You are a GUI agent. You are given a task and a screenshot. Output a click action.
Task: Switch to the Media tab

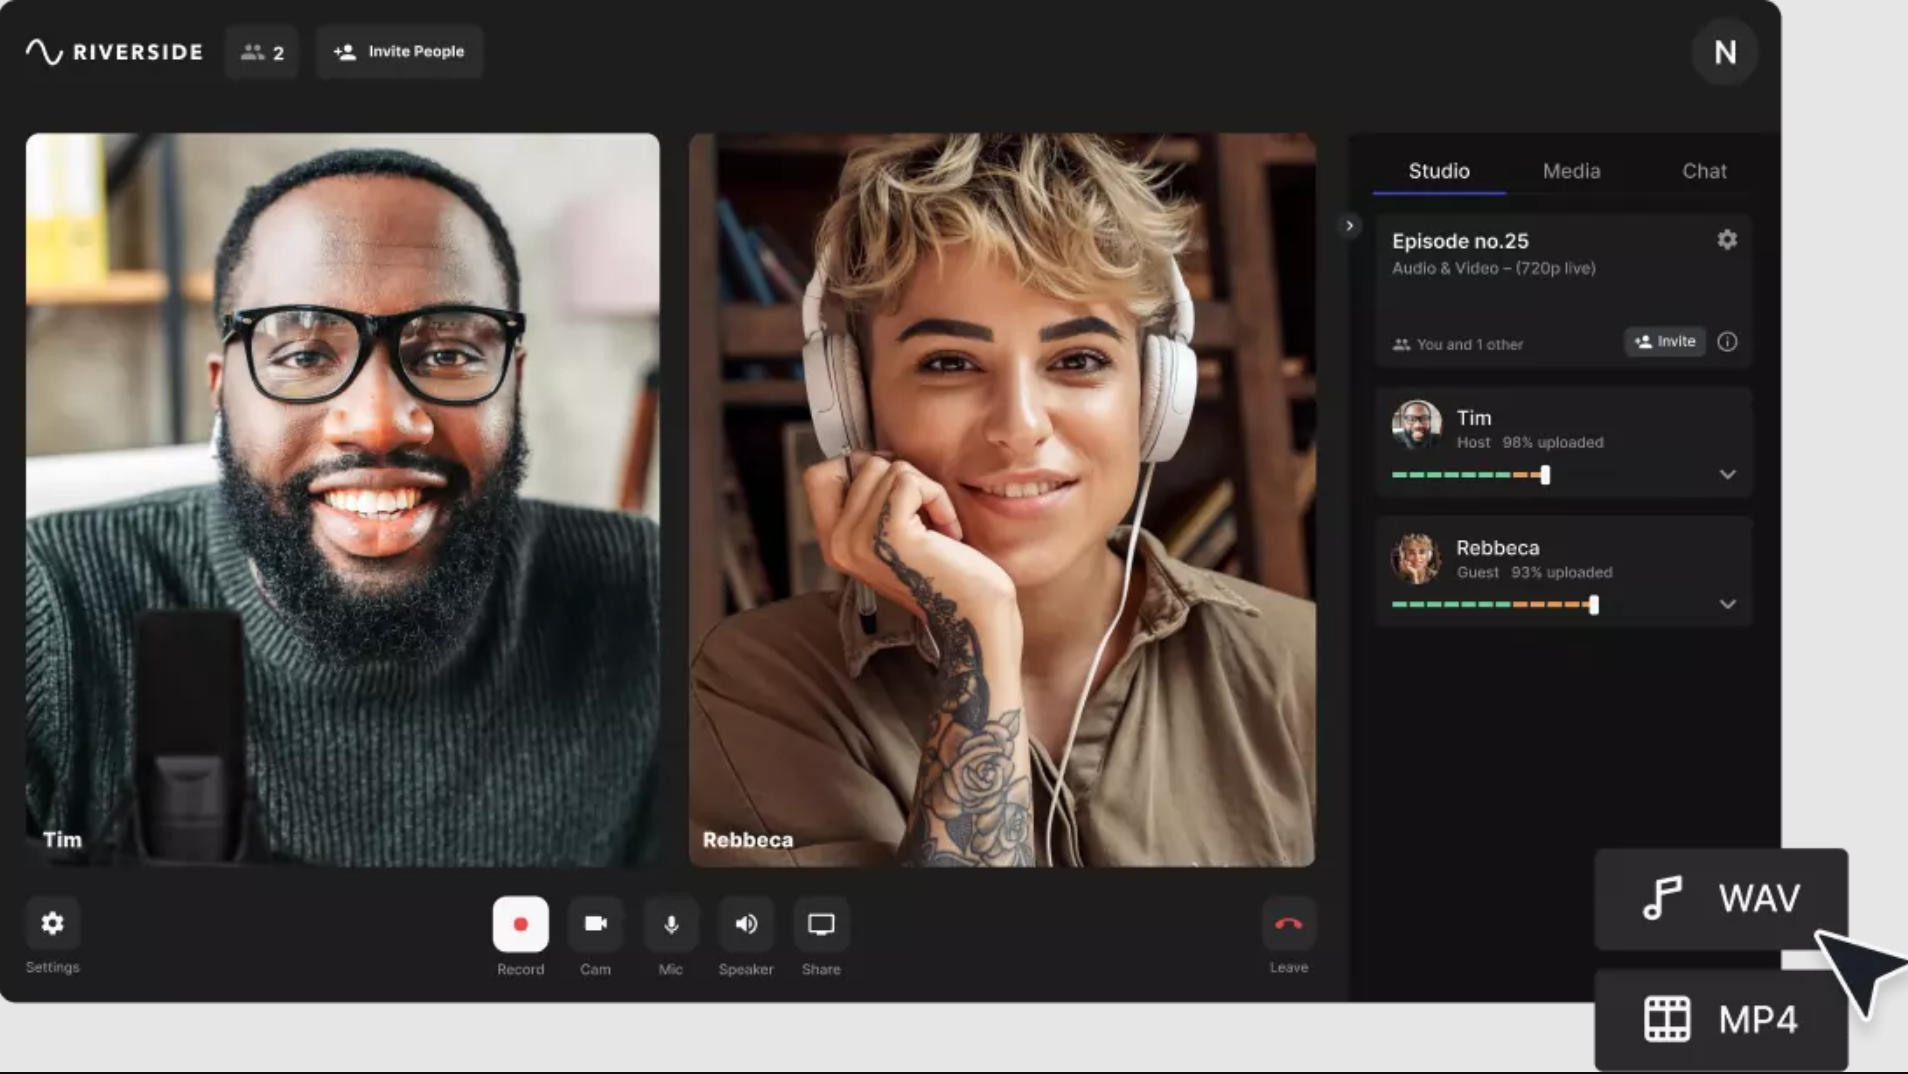(1571, 171)
